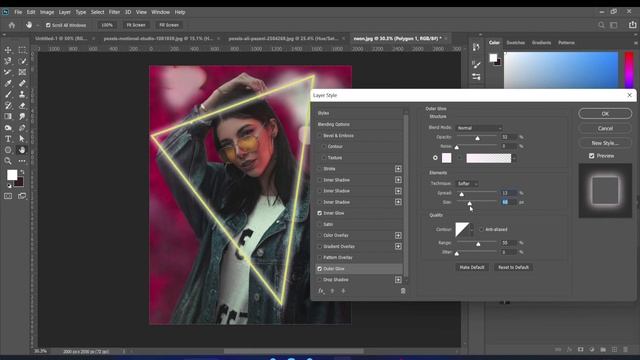Click the fx icon in Layer Style dialog

[321, 291]
